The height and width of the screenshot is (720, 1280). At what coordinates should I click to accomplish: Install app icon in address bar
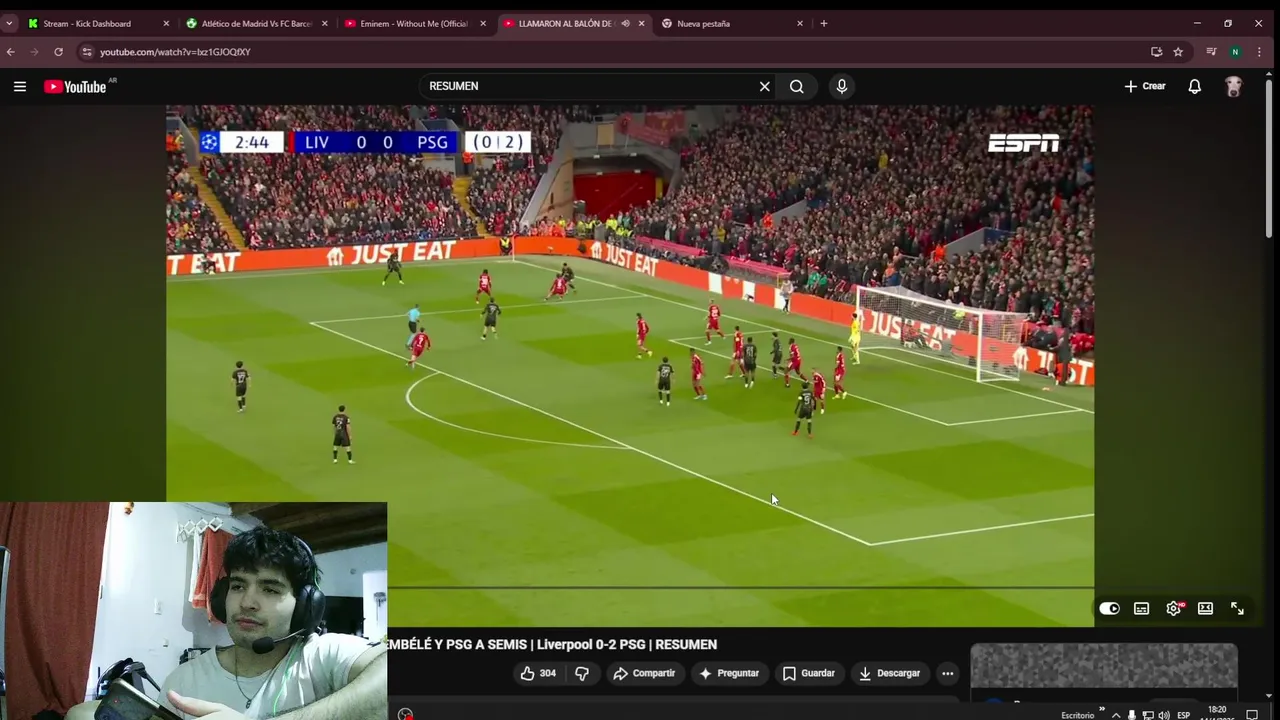(x=1157, y=52)
